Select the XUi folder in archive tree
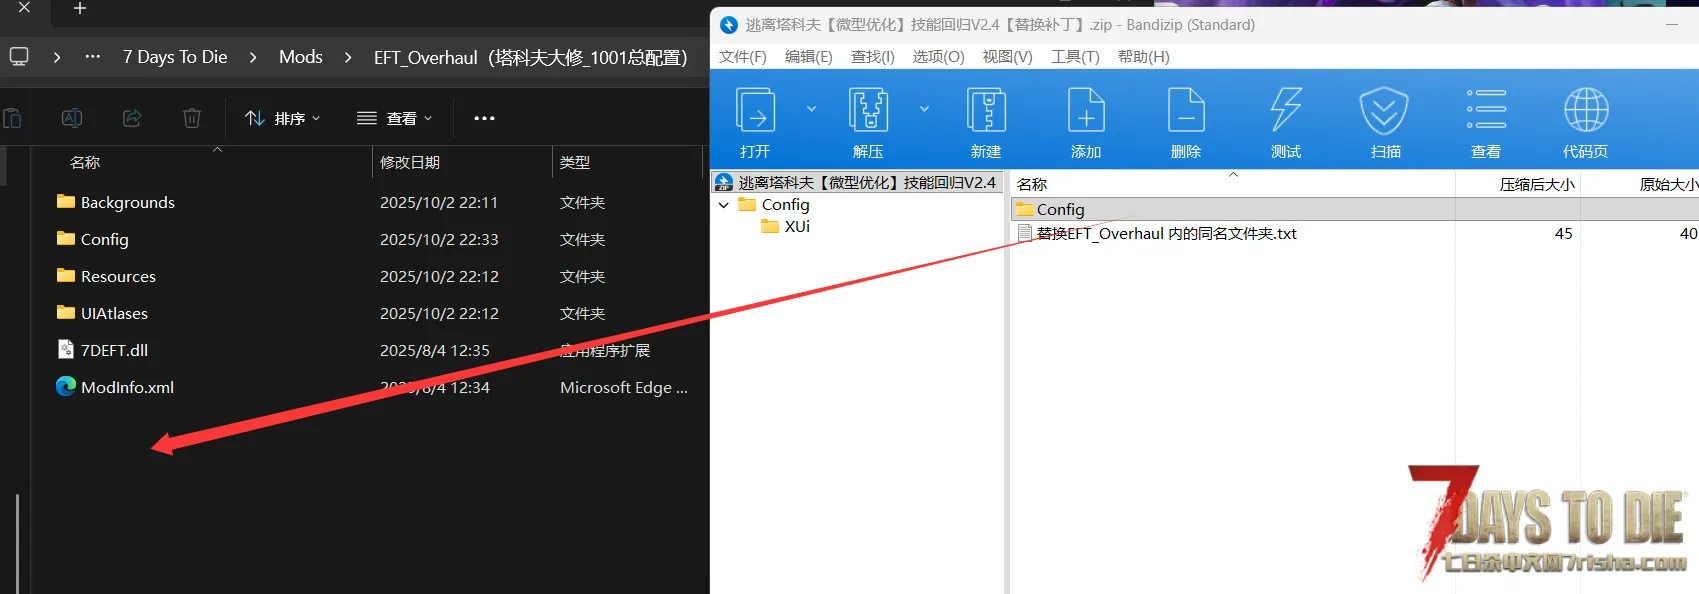Image resolution: width=1699 pixels, height=594 pixels. 796,227
